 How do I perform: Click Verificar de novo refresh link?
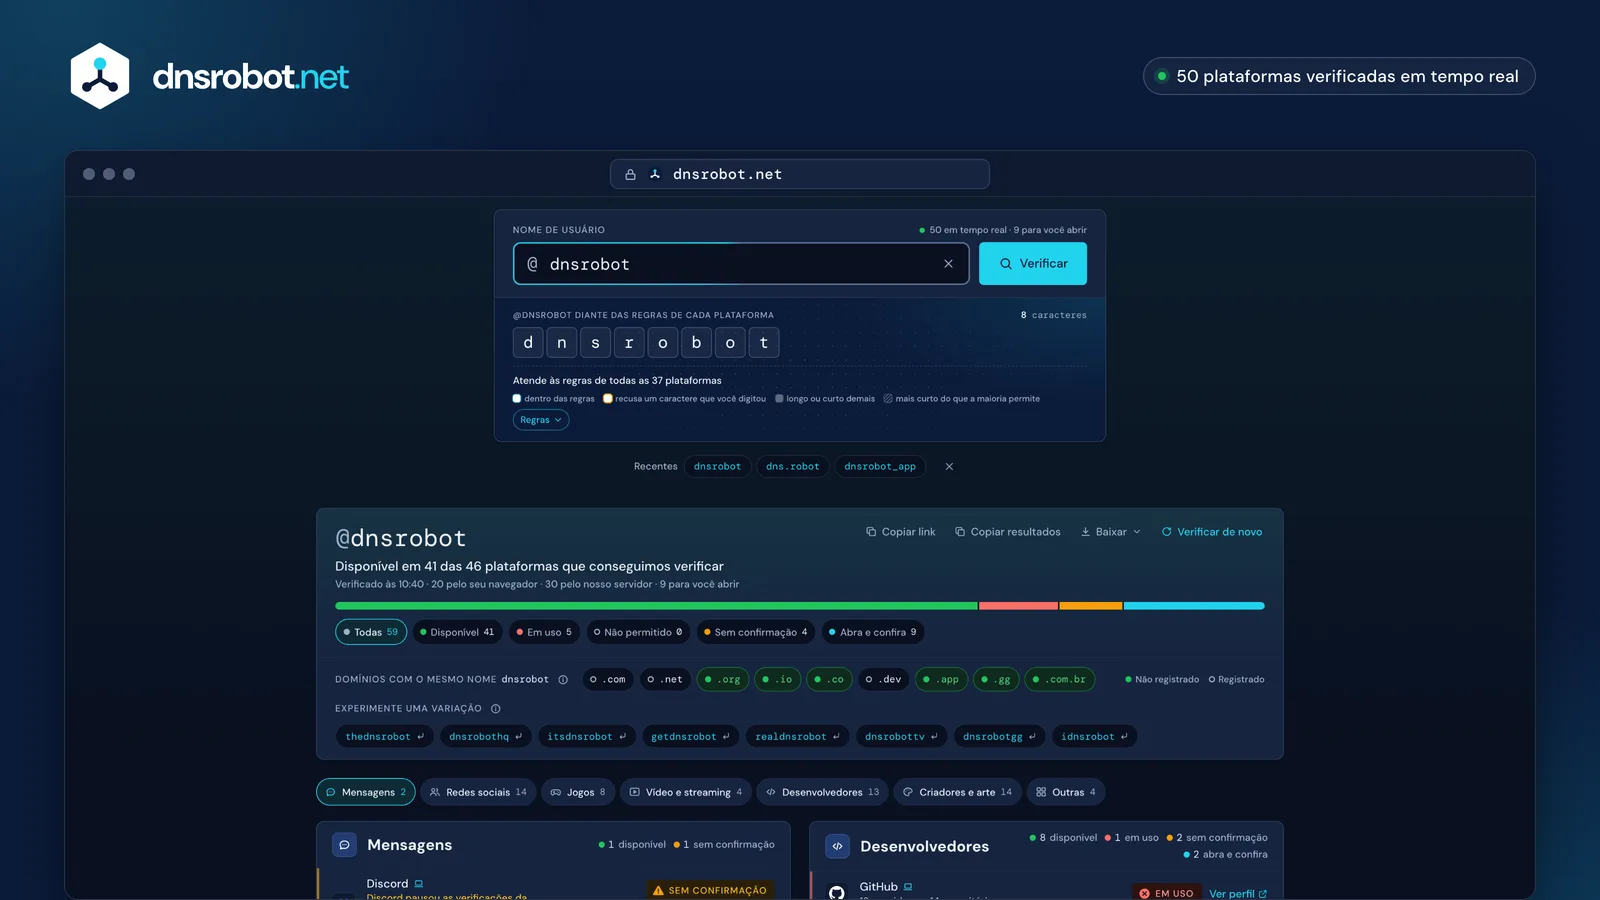1211,532
